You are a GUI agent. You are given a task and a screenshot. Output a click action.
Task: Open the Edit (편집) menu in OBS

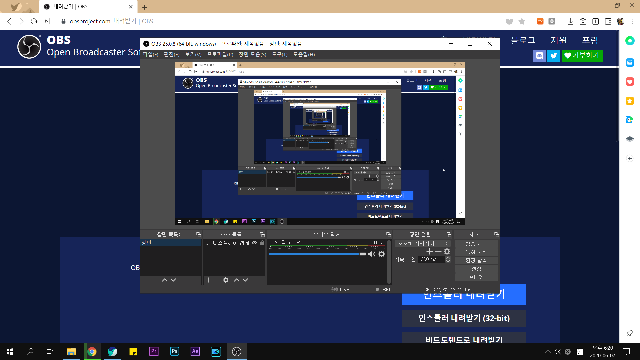(171, 54)
